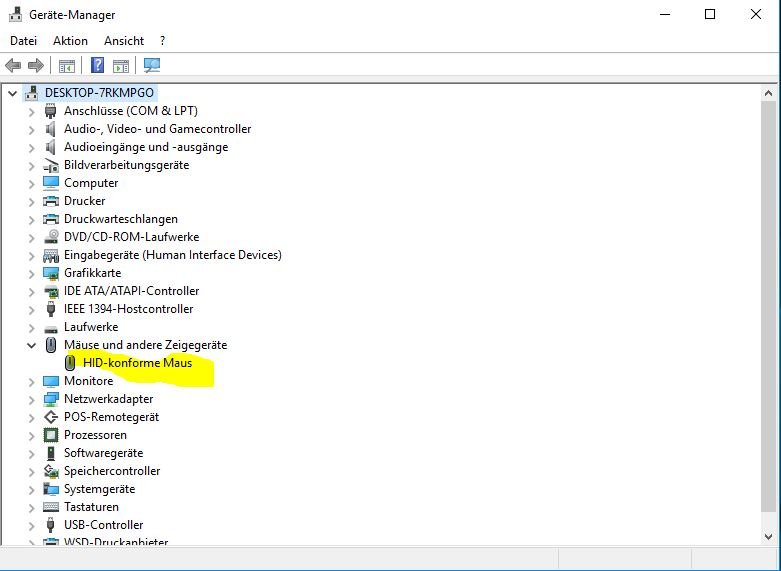781x571 pixels.
Task: Click the Laufwerke drive icon
Action: pos(50,328)
